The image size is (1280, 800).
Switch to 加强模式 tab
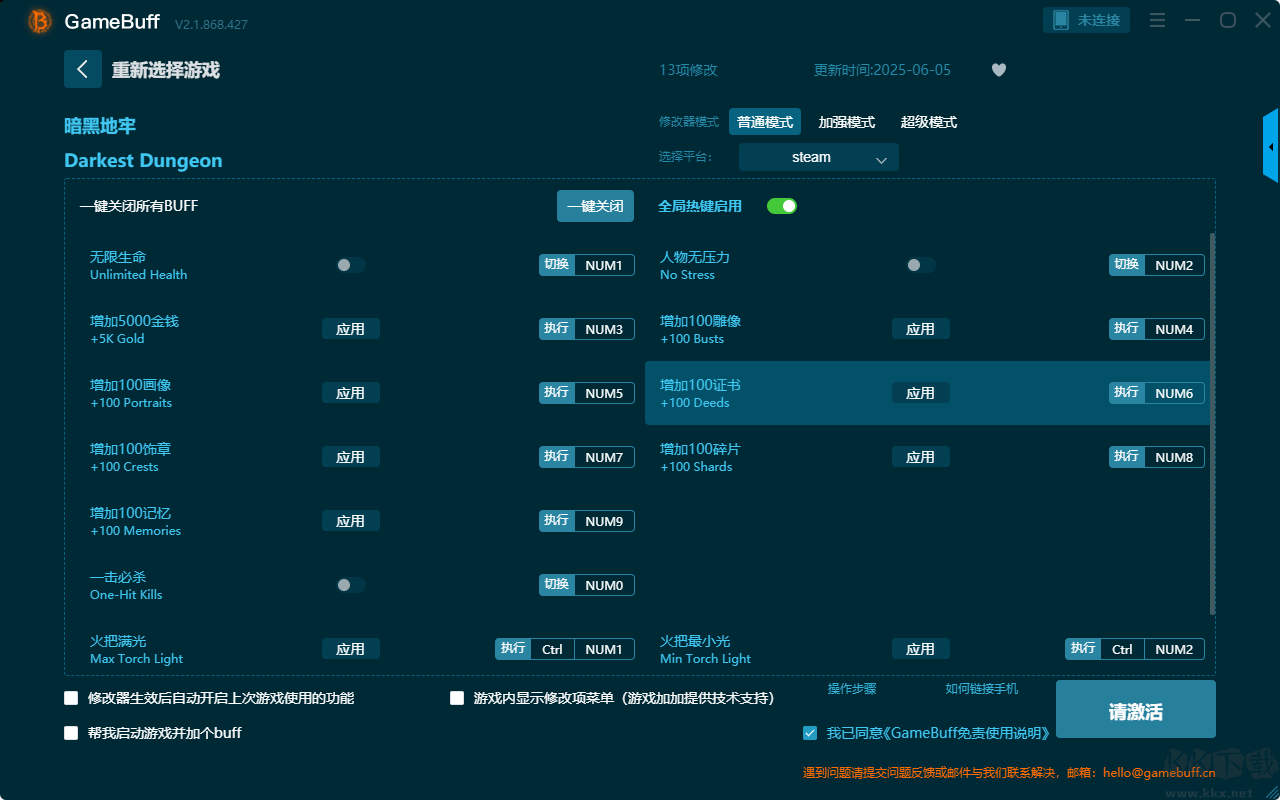pyautogui.click(x=847, y=122)
